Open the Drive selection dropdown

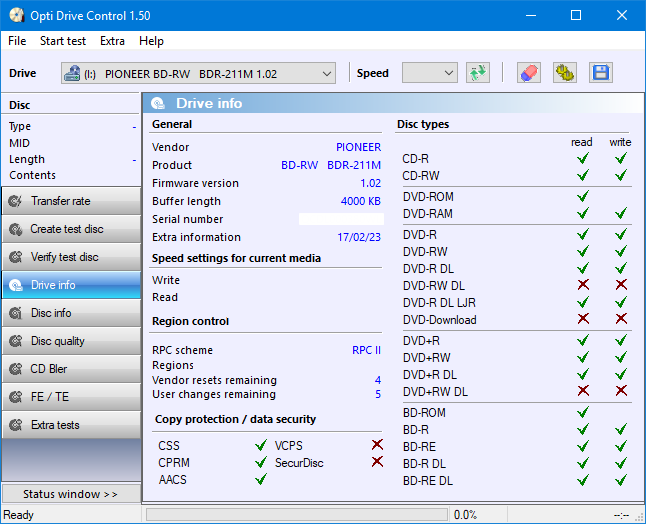point(198,73)
